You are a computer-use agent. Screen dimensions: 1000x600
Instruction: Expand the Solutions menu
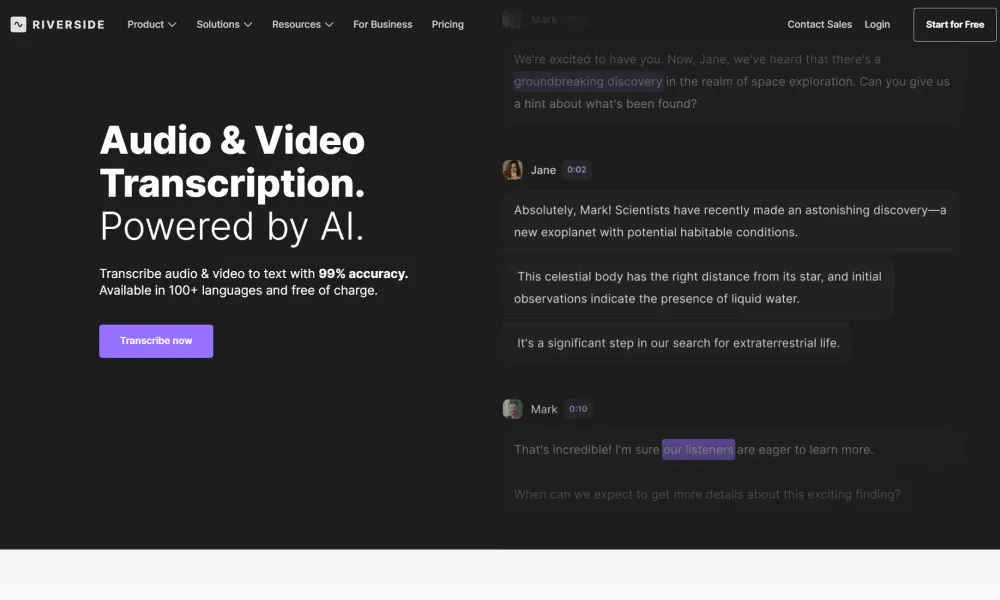pos(223,24)
